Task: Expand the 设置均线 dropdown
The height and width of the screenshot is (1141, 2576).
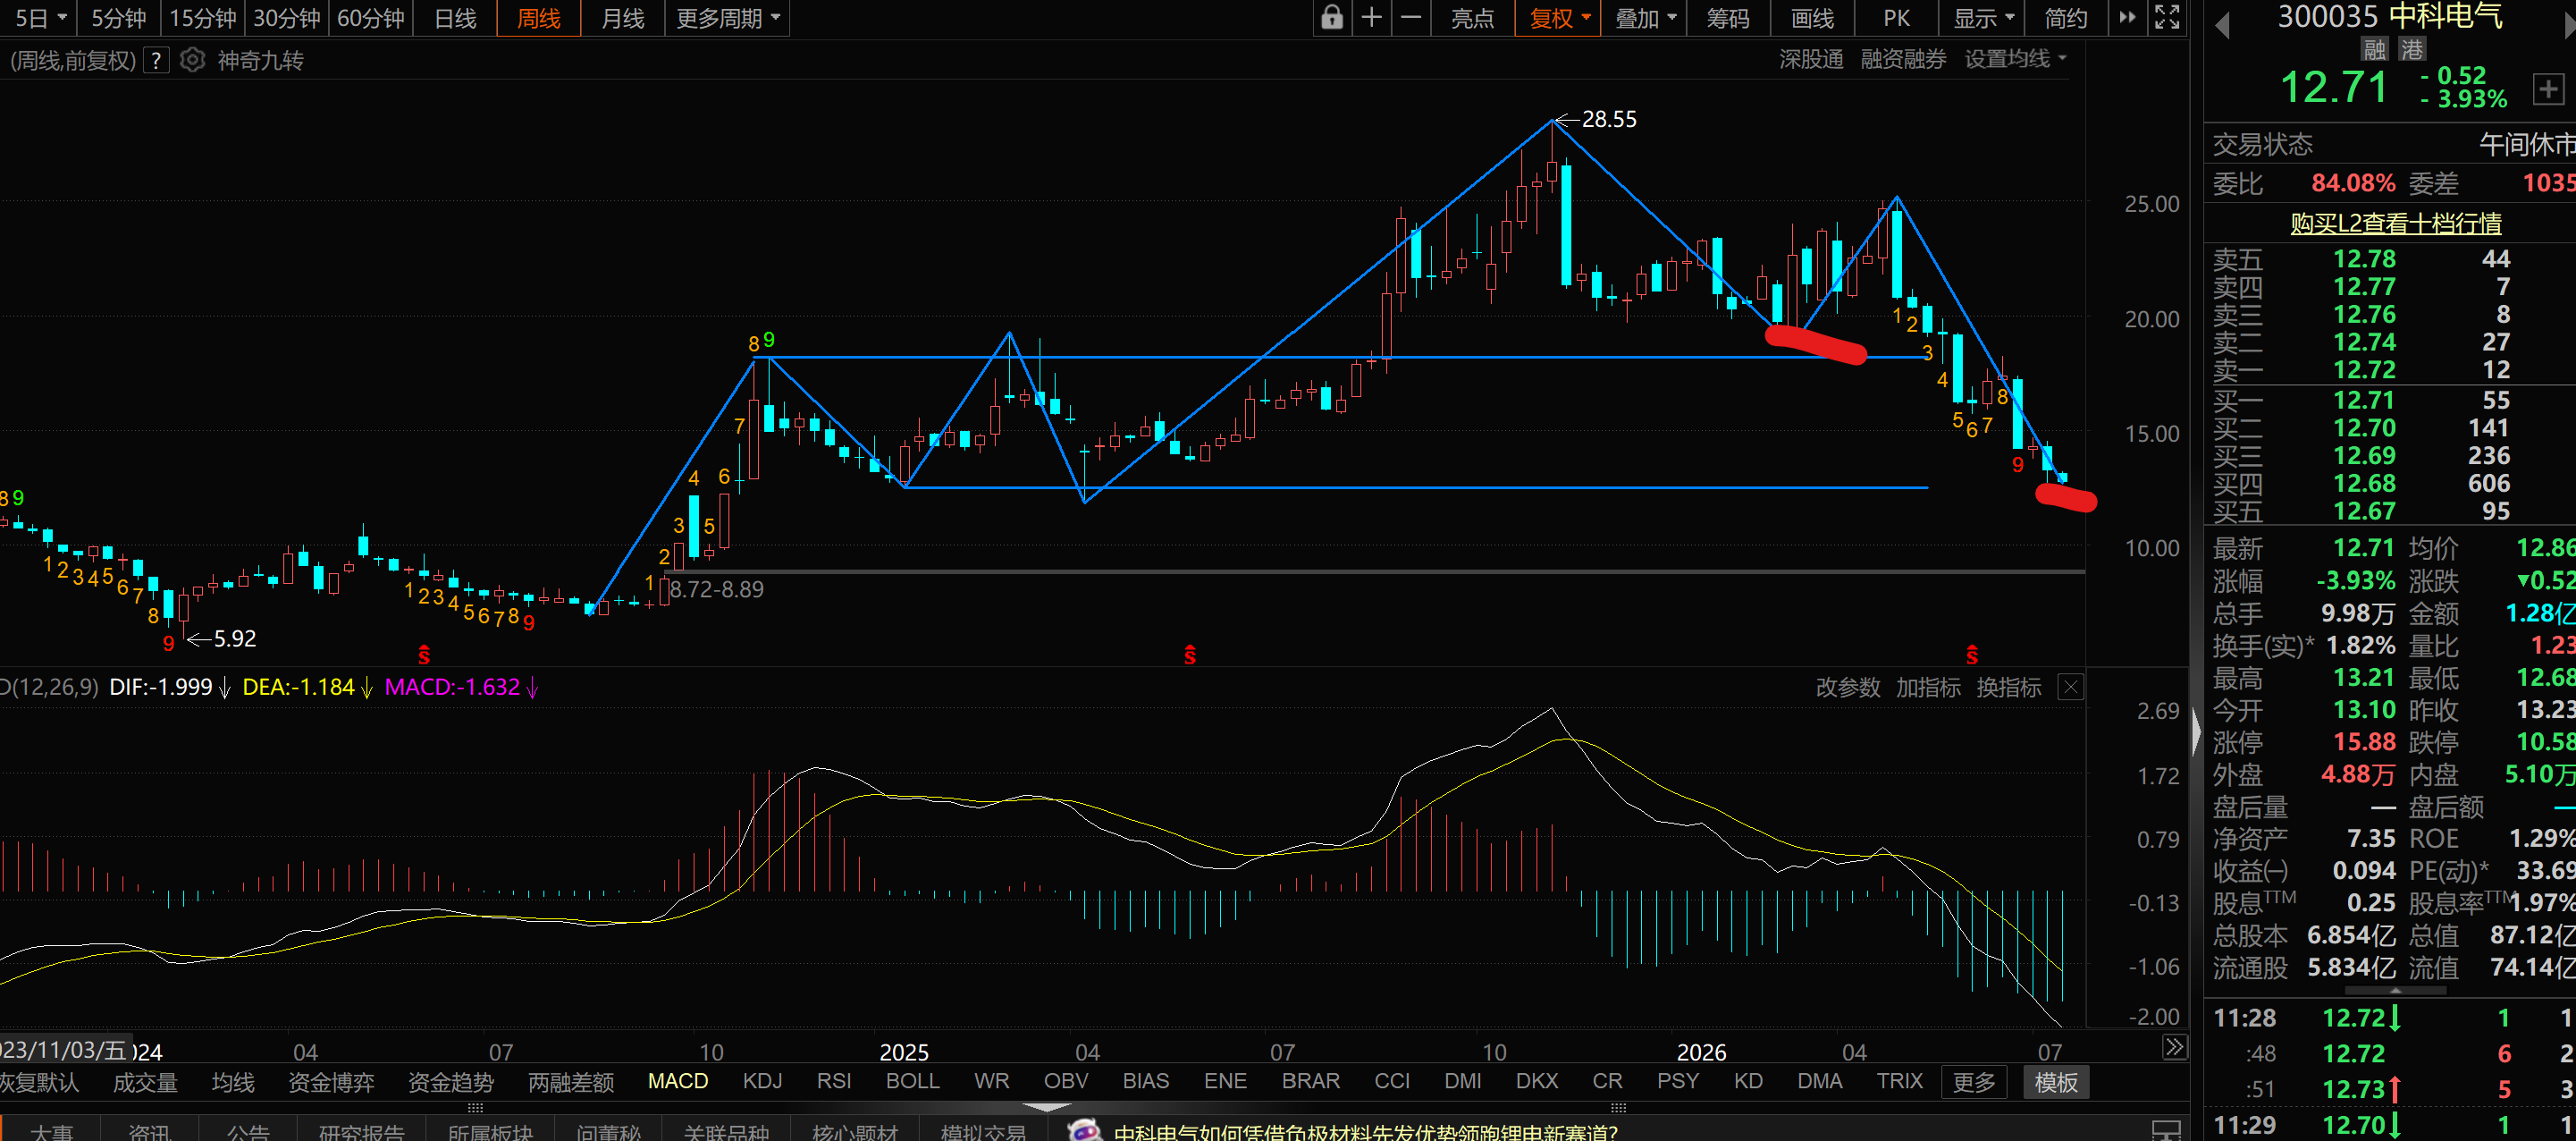Action: tap(2015, 59)
